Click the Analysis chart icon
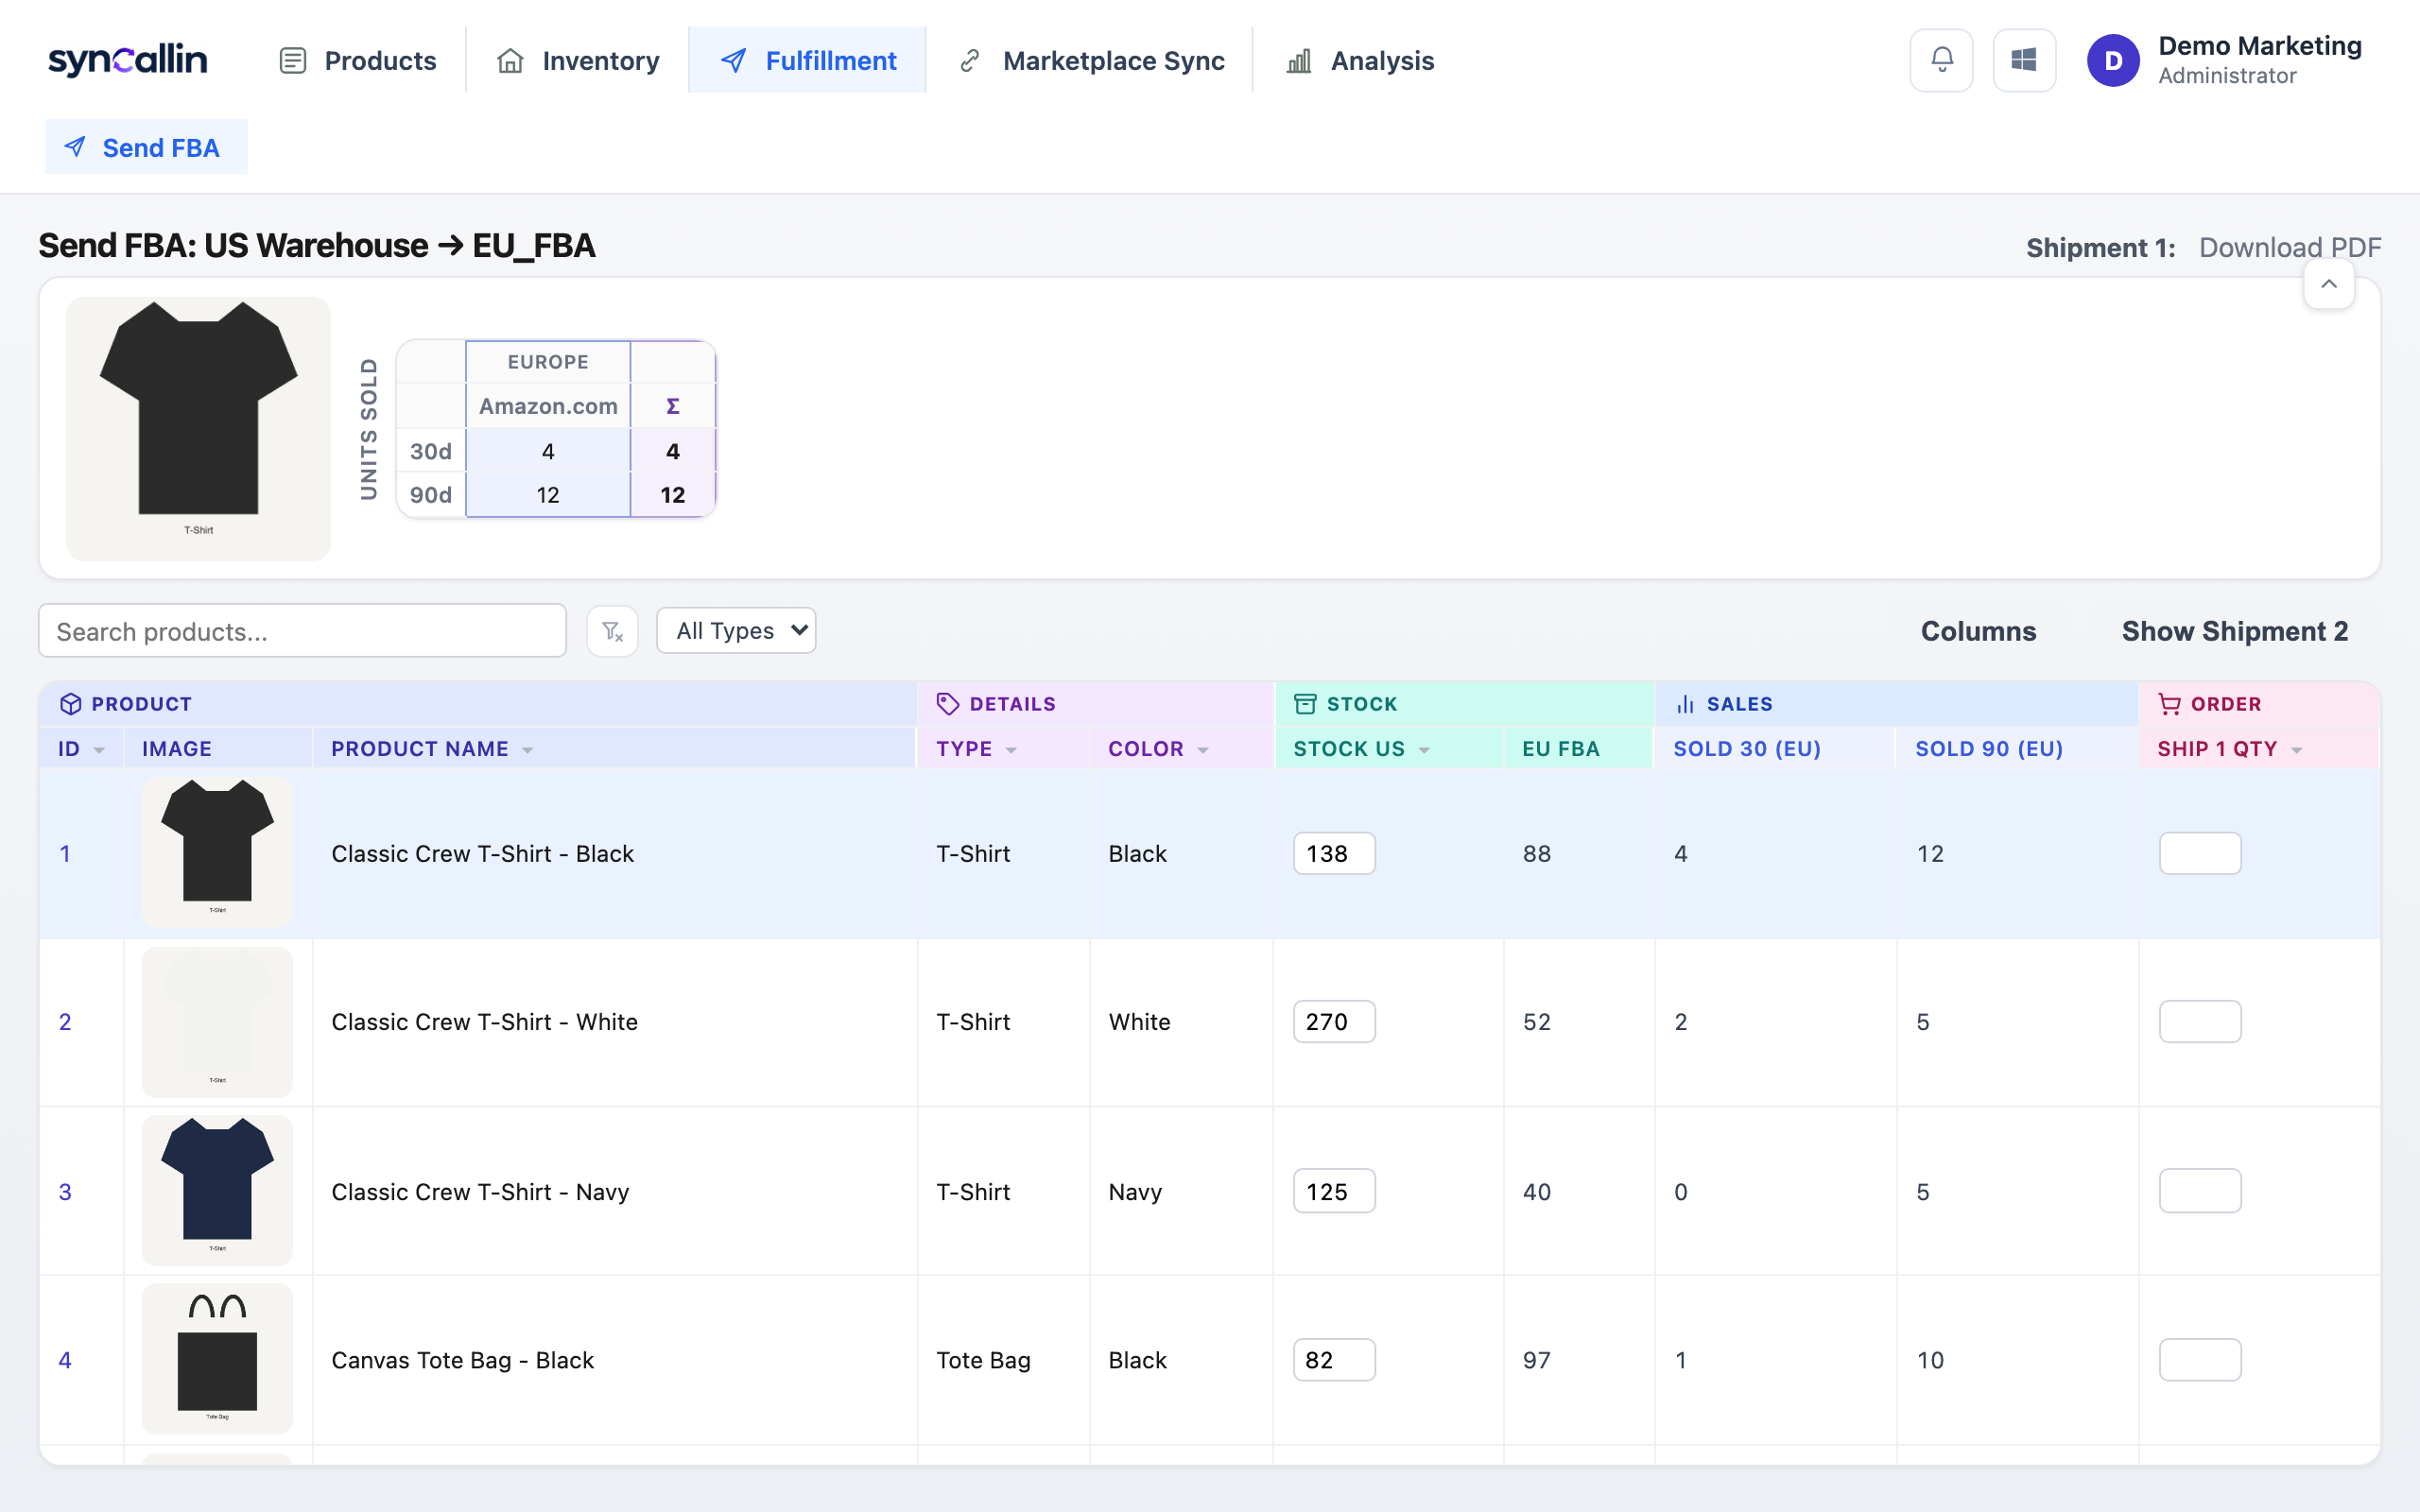Screen dimensions: 2420x1512 pos(1298,61)
